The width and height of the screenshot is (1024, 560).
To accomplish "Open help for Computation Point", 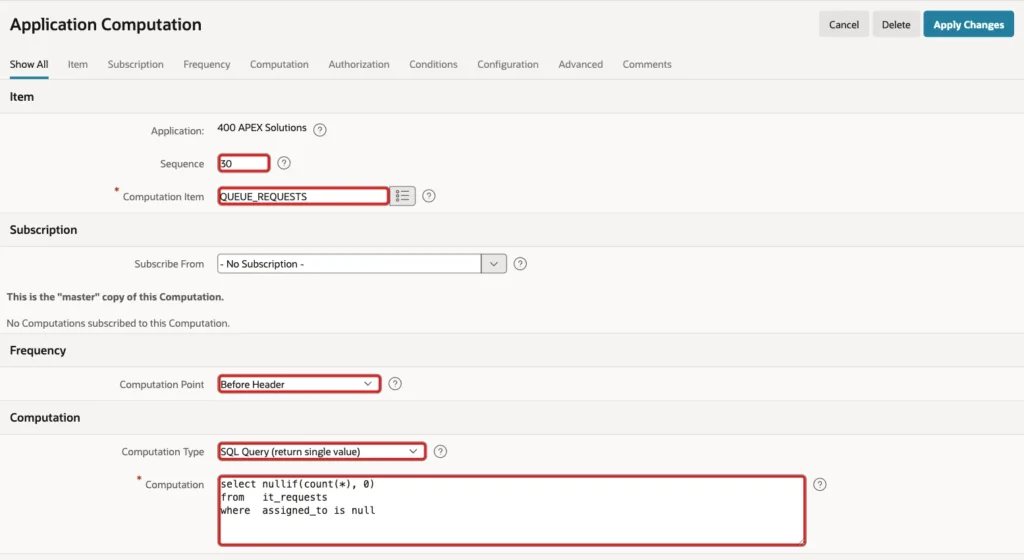I will (395, 384).
